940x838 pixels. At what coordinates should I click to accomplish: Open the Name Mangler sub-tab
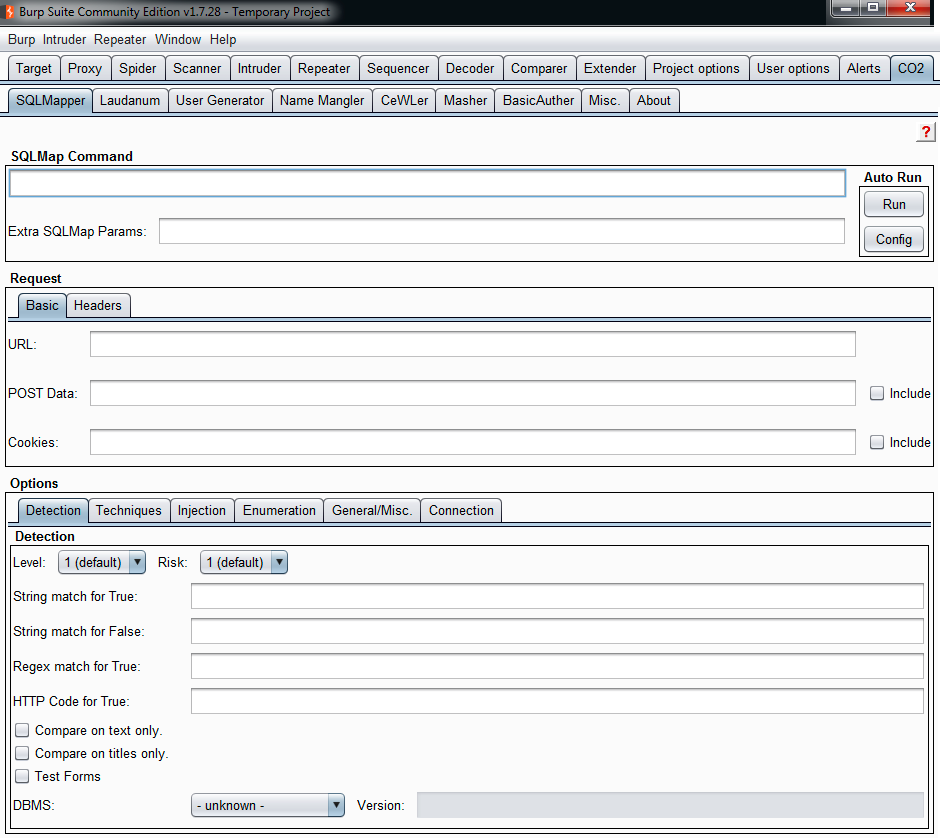tap(323, 101)
